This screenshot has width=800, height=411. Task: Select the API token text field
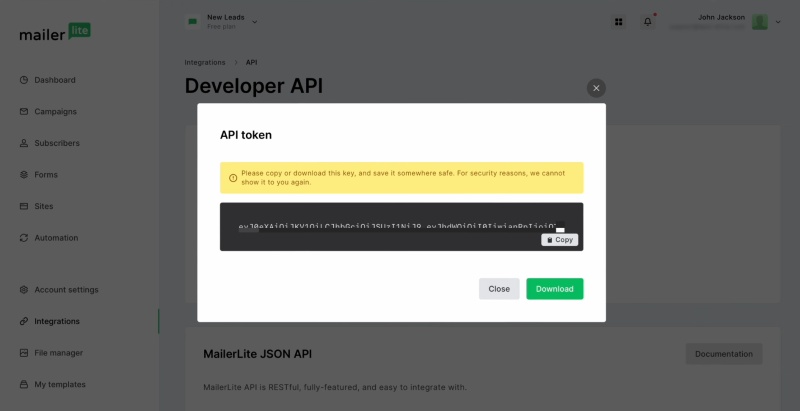(402, 227)
